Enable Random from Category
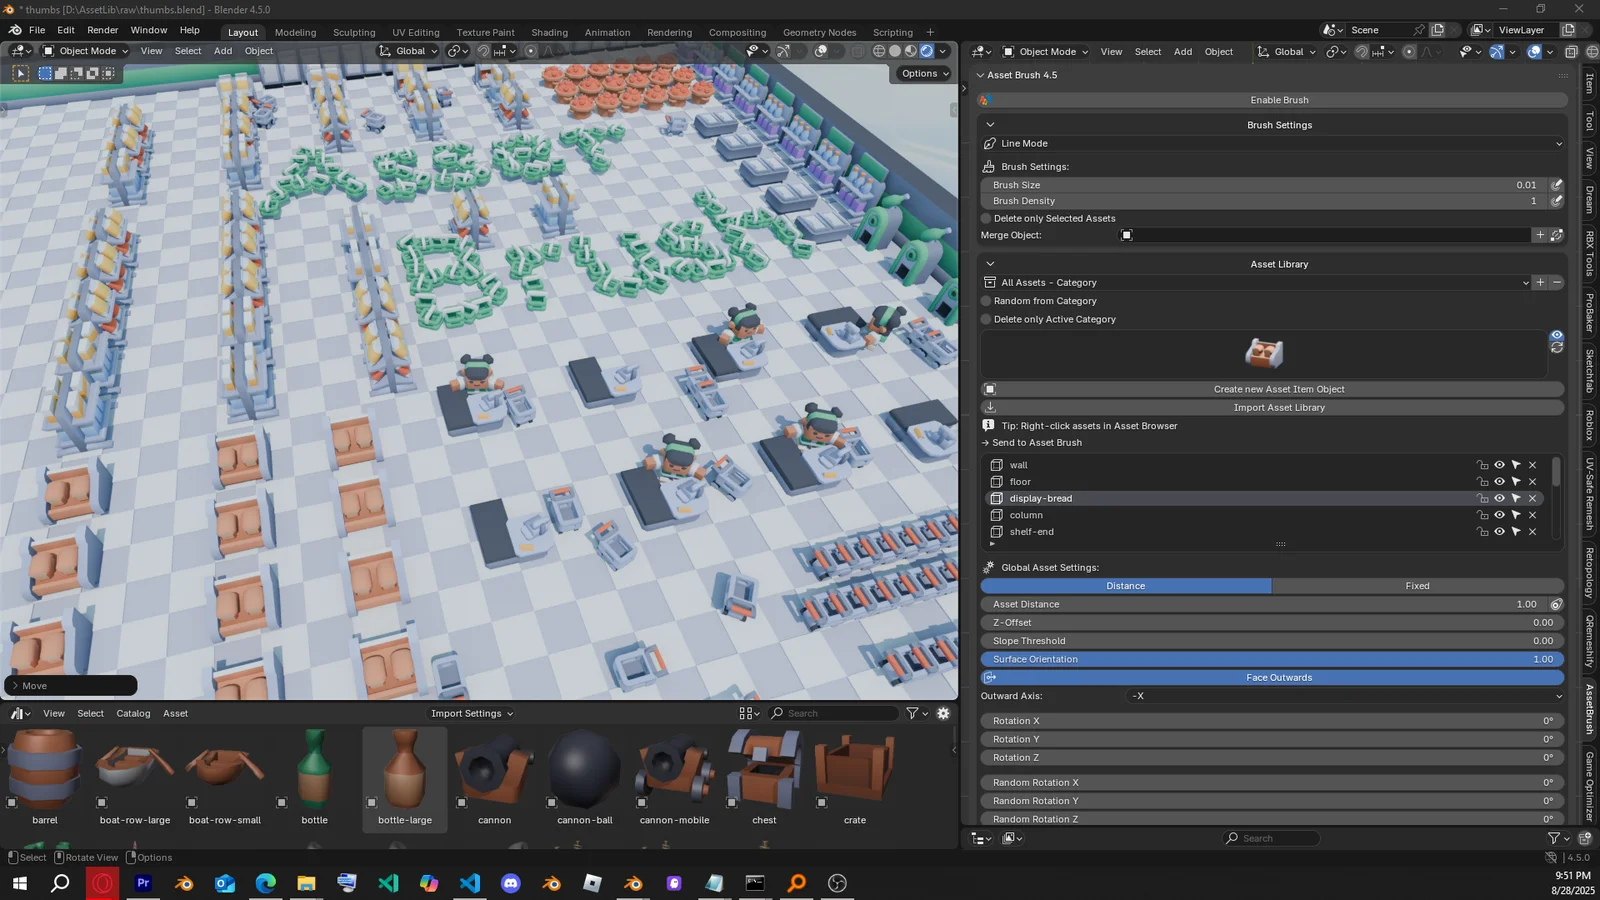Viewport: 1600px width, 900px height. (x=986, y=301)
